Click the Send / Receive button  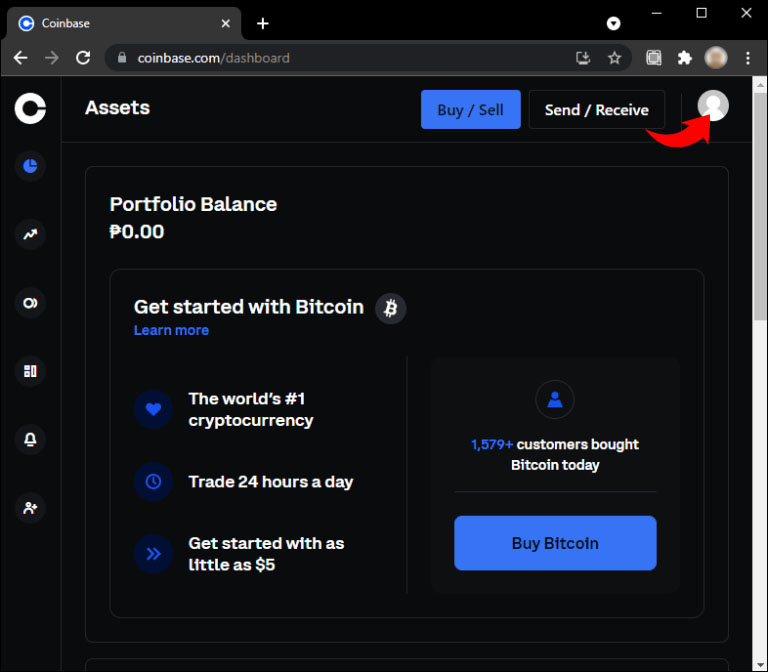coord(596,110)
